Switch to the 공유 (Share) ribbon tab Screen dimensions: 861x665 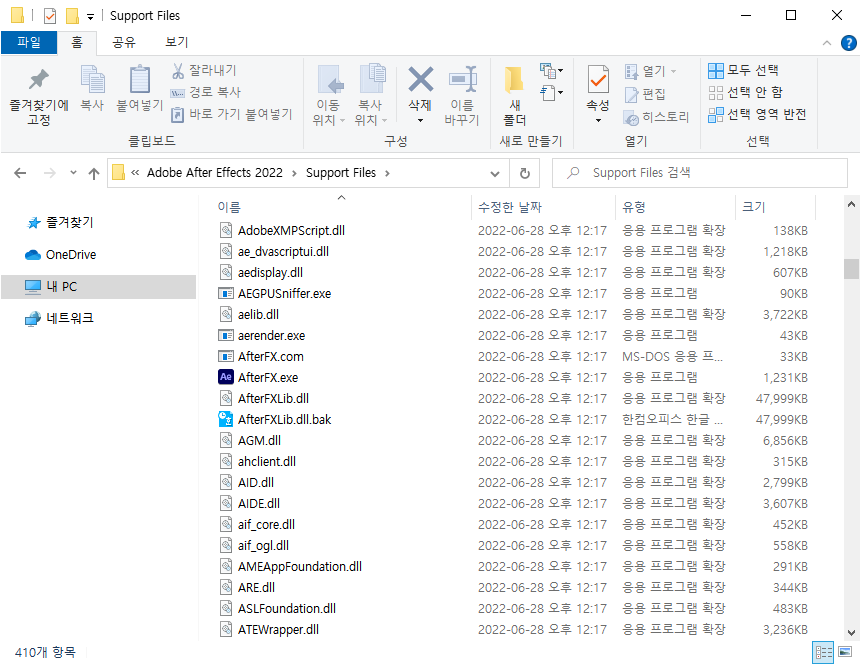124,42
